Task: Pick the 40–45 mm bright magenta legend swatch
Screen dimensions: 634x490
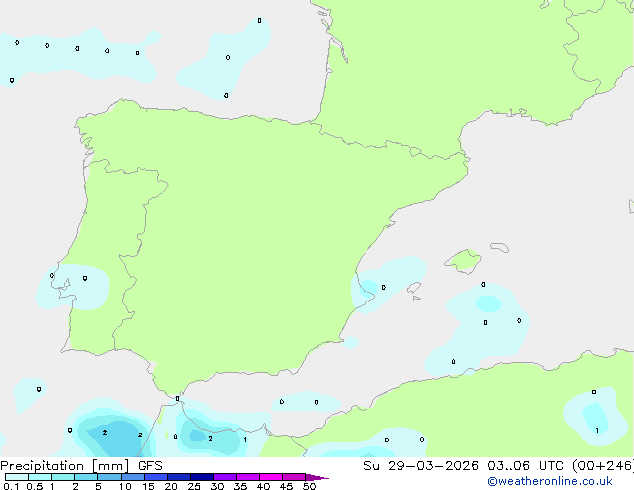Action: (271, 477)
